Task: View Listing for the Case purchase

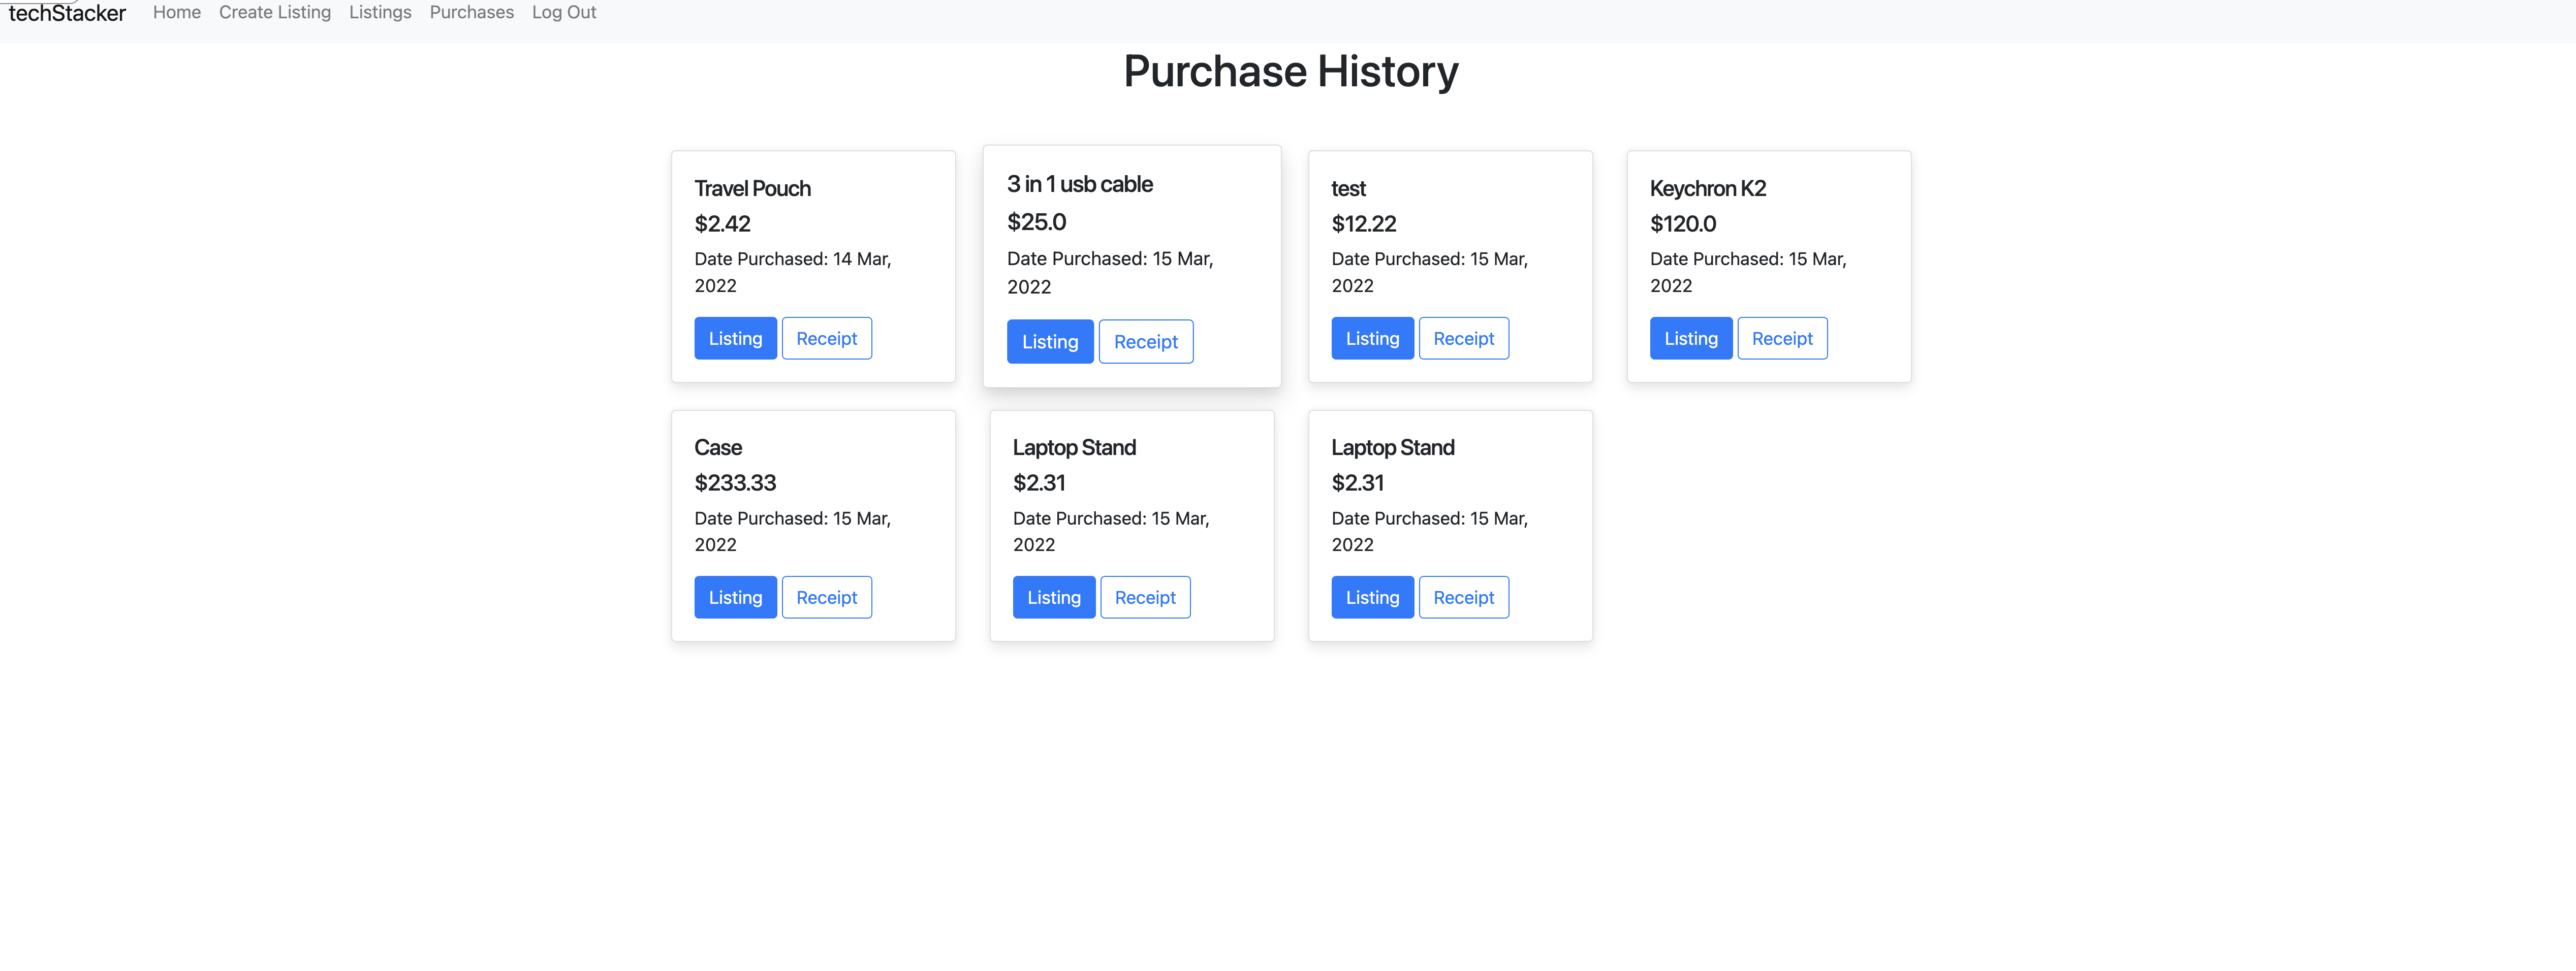Action: click(x=735, y=597)
